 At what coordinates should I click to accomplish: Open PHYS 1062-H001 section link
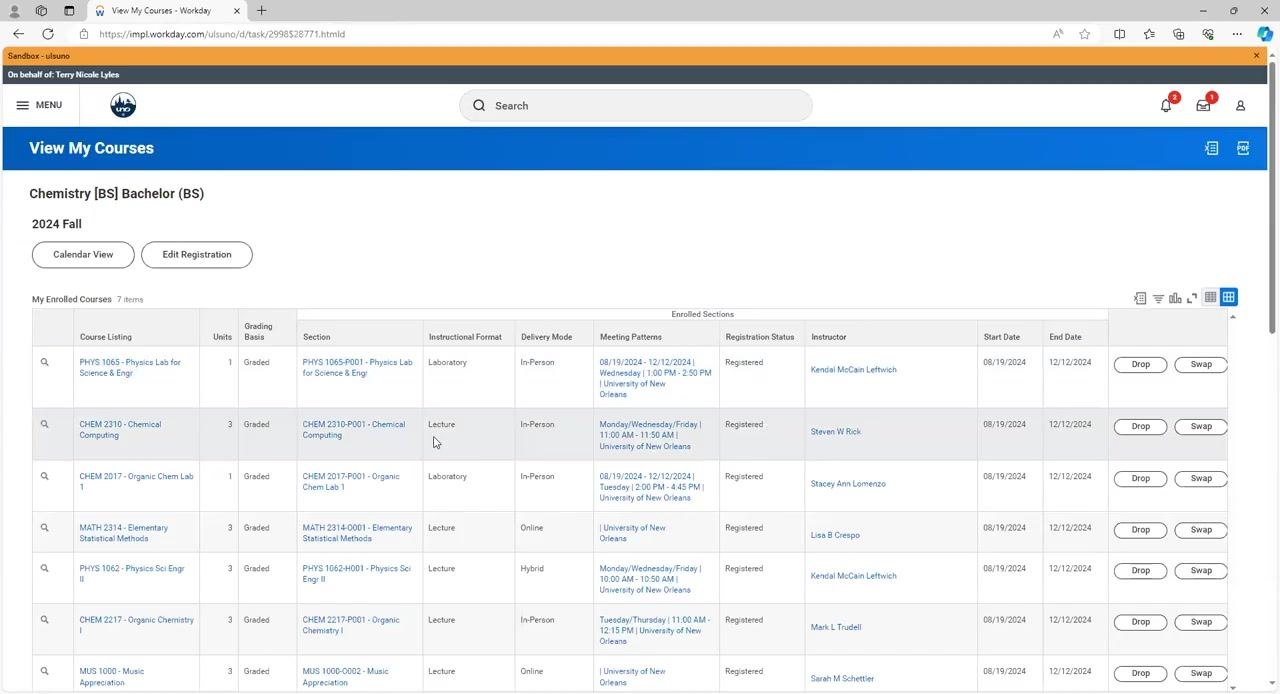[356, 573]
